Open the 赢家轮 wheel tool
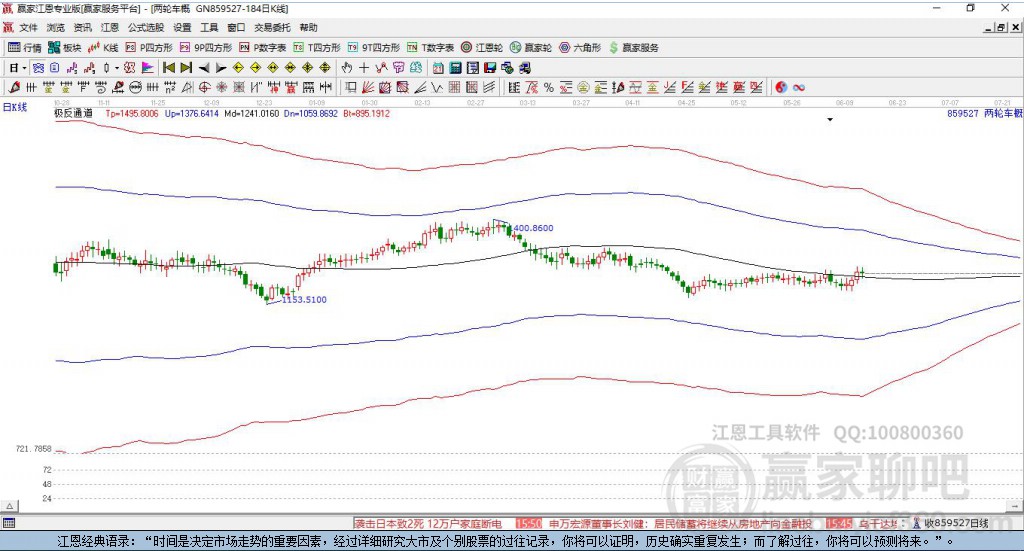This screenshot has height=551, width=1024. (531, 48)
